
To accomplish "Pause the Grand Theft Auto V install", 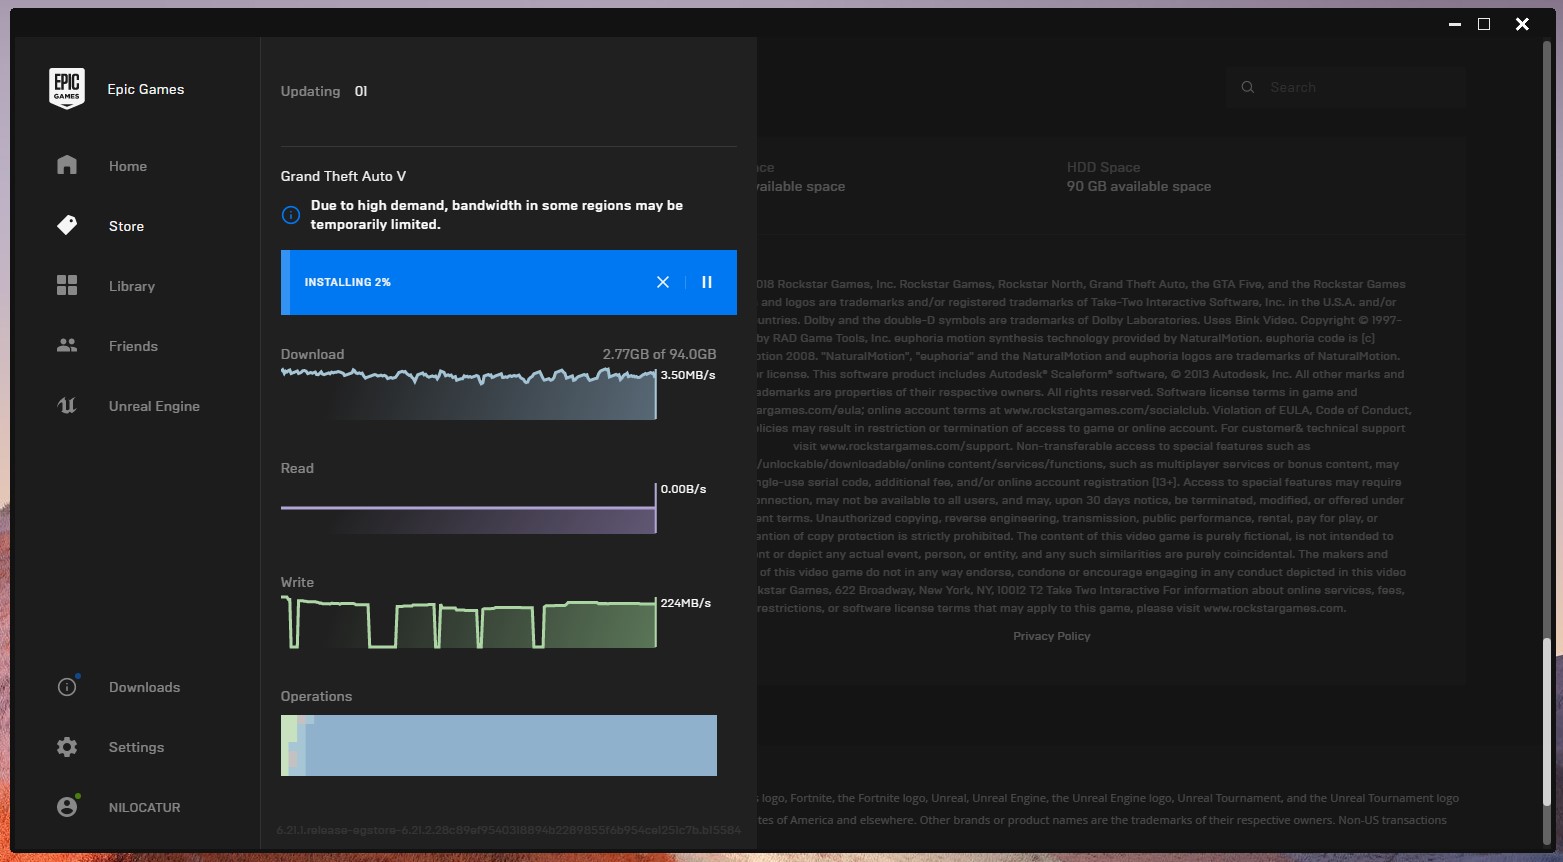I will coord(707,282).
